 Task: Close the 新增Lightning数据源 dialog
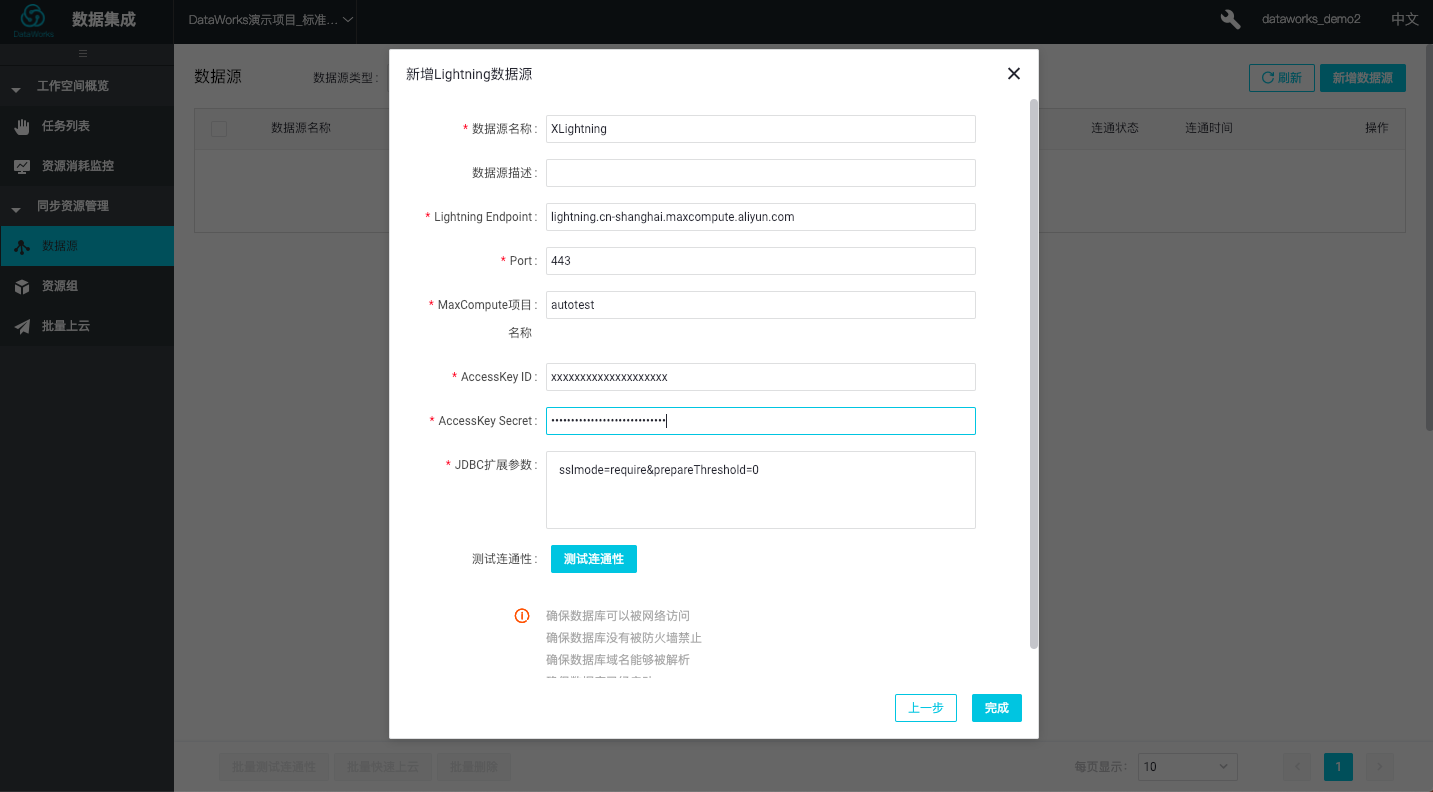coord(1014,74)
